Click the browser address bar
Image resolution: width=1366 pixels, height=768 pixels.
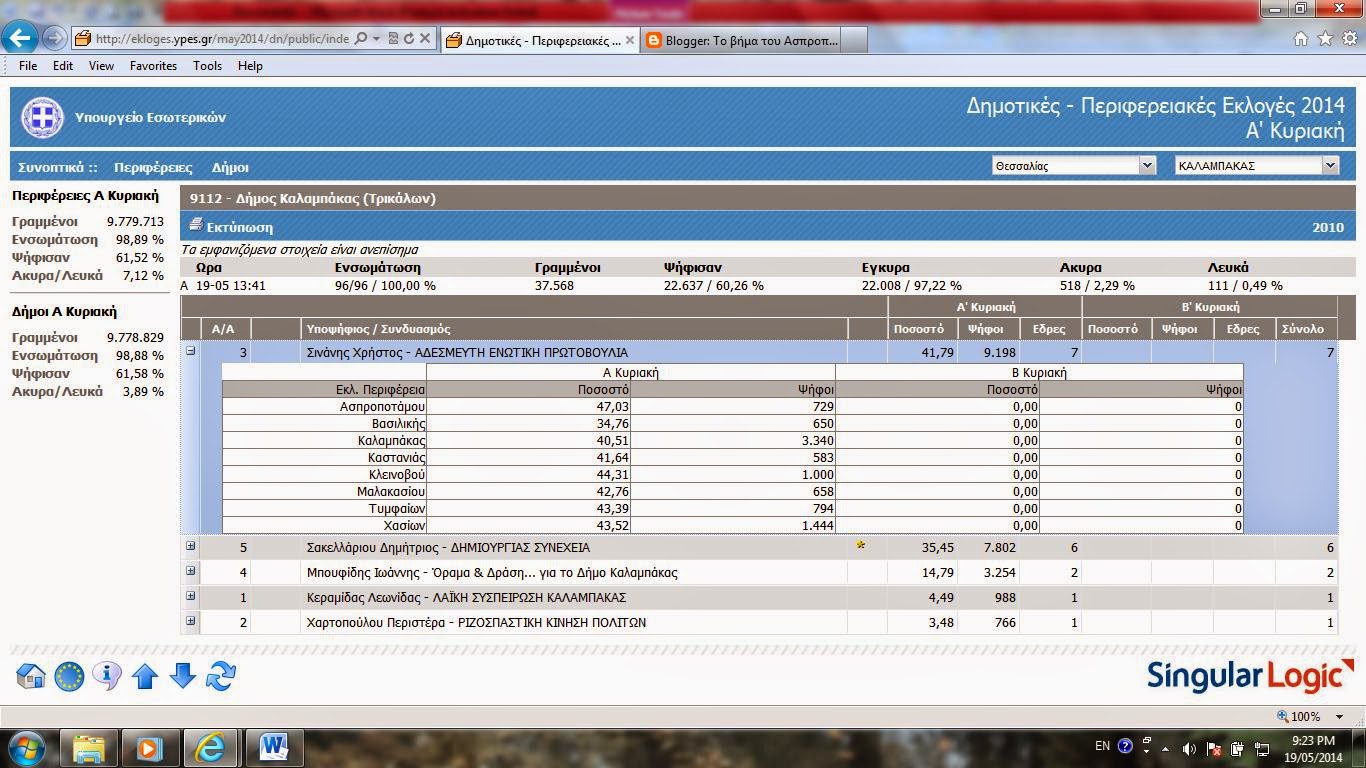click(x=220, y=39)
